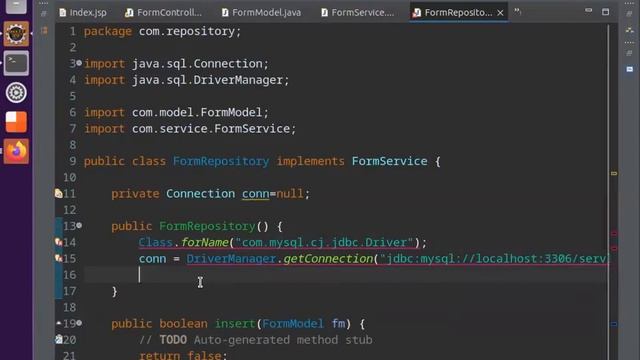
Task: Jump to the lower red error overview mark
Action: pos(614,248)
